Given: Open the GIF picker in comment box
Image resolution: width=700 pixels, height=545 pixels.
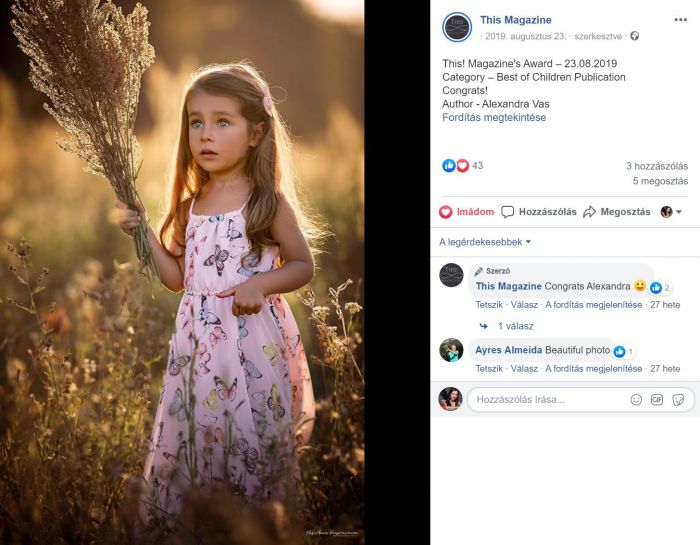Looking at the screenshot, I should pos(657,399).
